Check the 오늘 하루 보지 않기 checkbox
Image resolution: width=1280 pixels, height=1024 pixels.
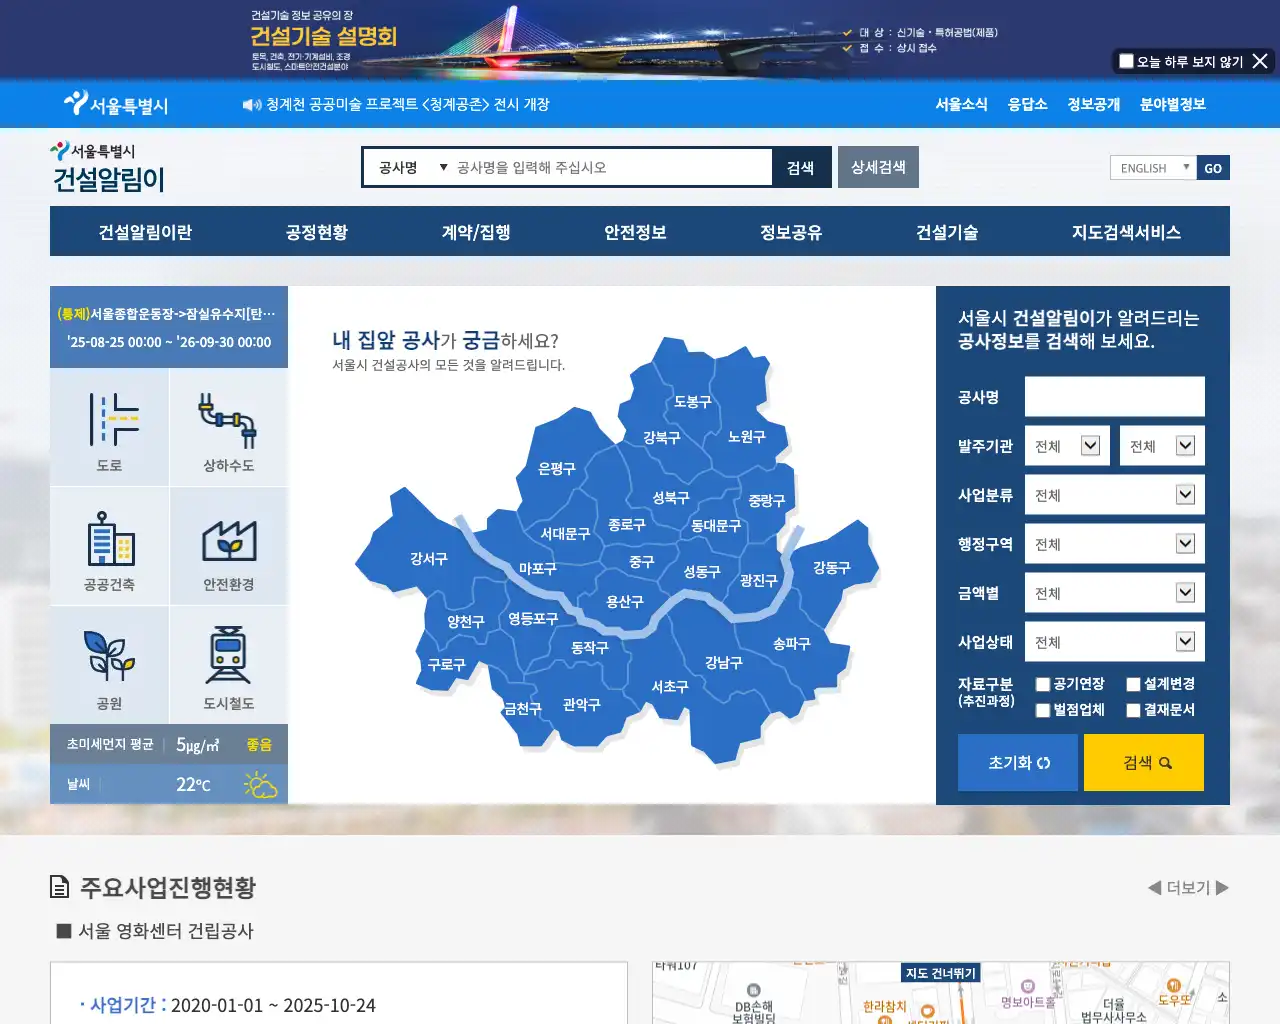click(x=1126, y=61)
